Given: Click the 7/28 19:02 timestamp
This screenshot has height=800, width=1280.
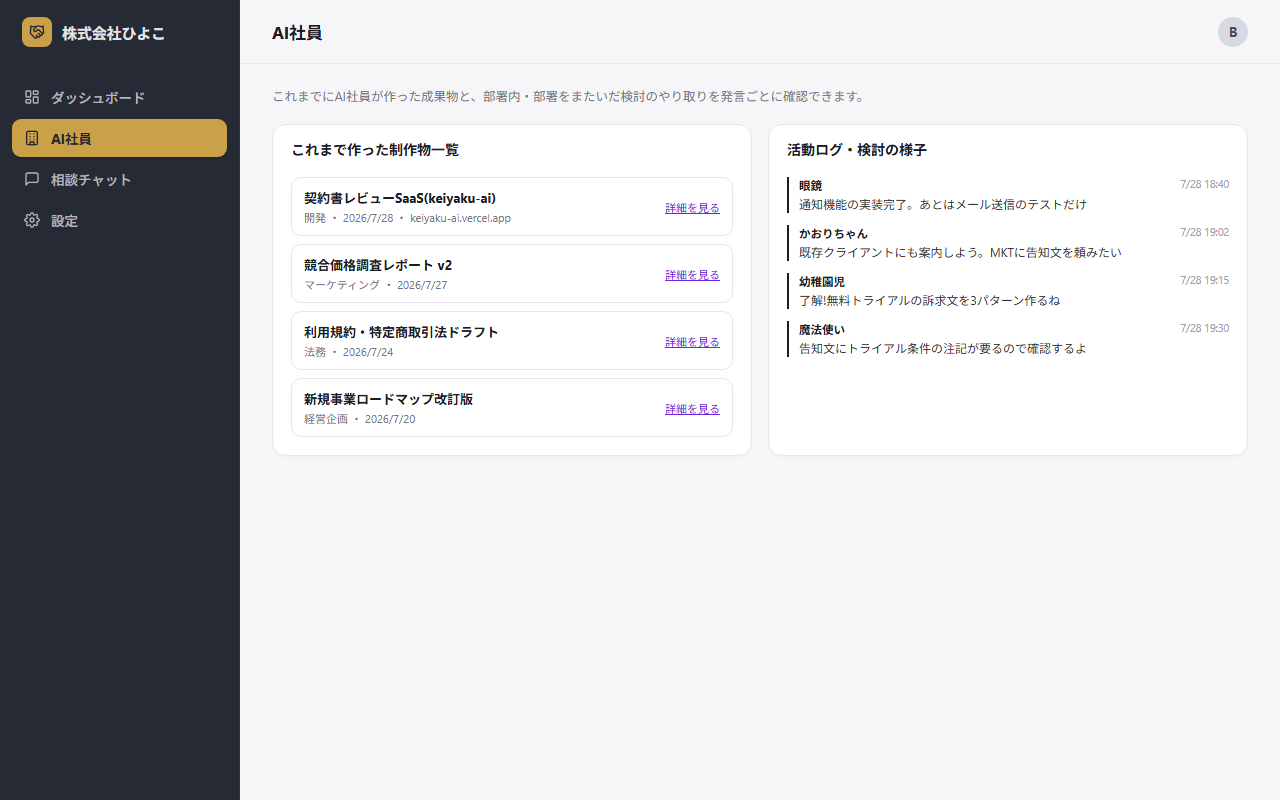Looking at the screenshot, I should tap(1204, 232).
